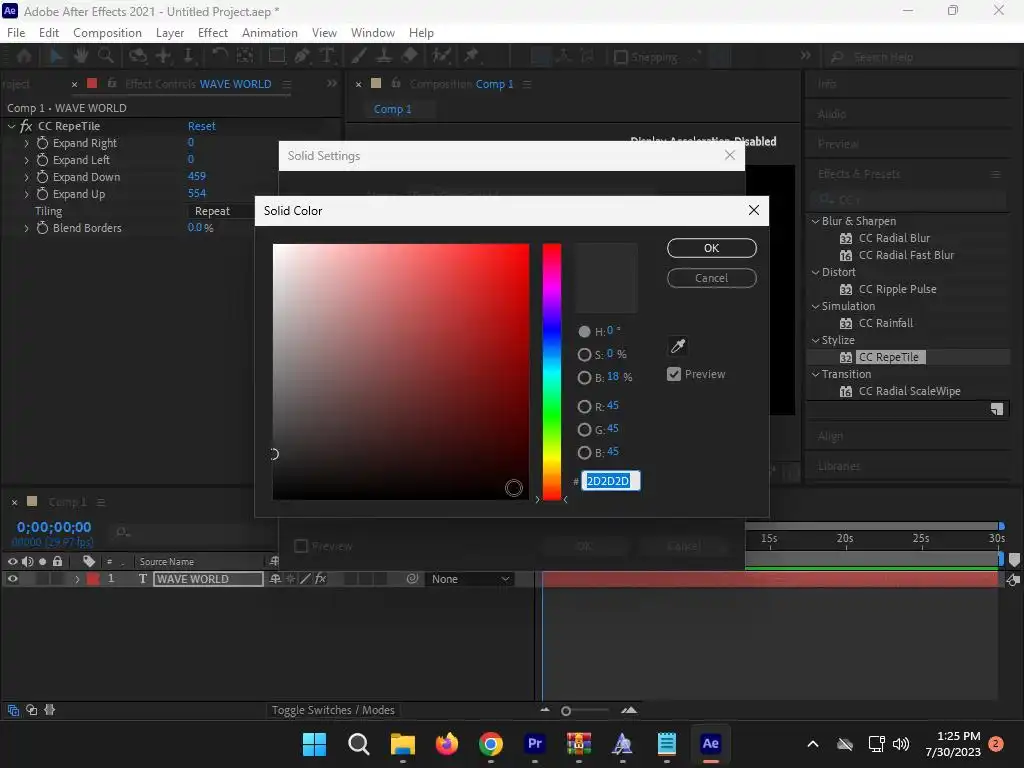Collapse the CC RepeTile effect group

click(11, 126)
